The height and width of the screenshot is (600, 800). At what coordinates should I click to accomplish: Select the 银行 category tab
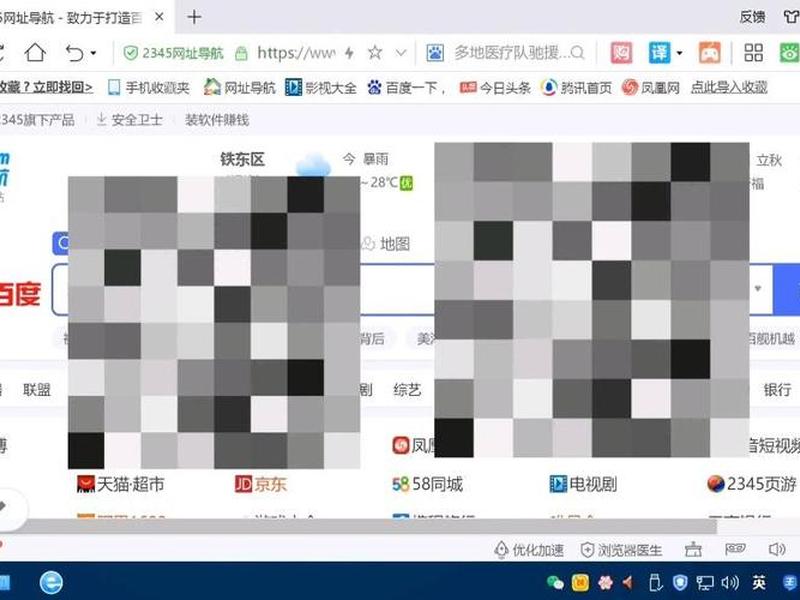coord(778,390)
